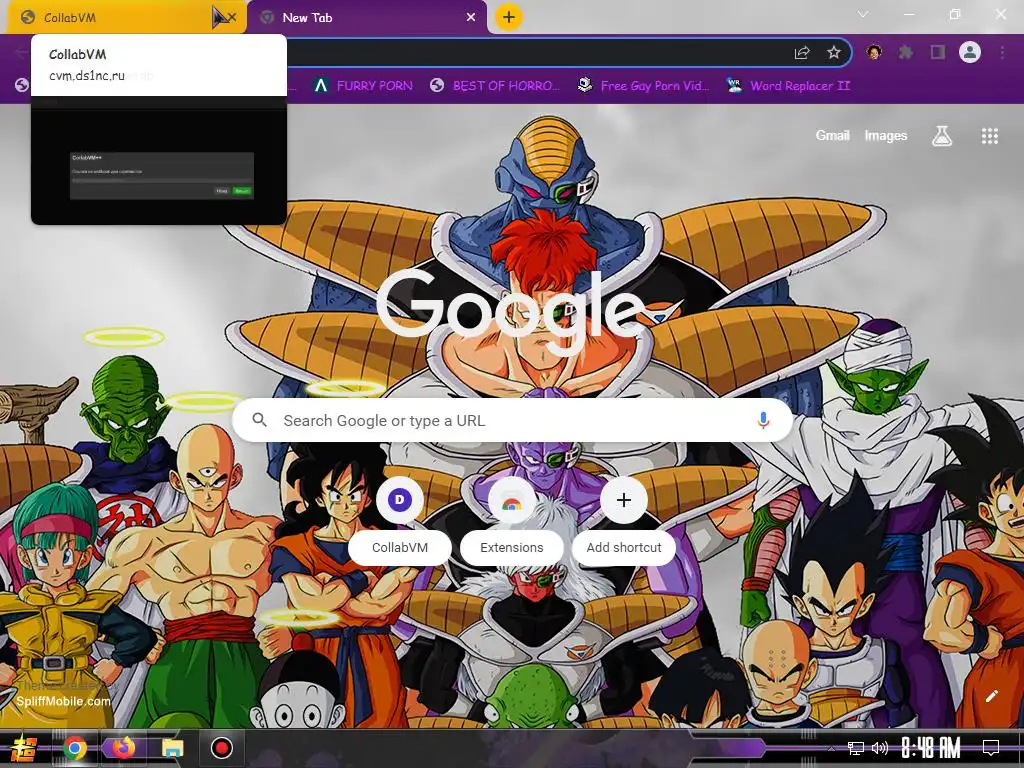Open the Chrome three-dot menu
This screenshot has width=1024, height=768.
click(x=1002, y=52)
